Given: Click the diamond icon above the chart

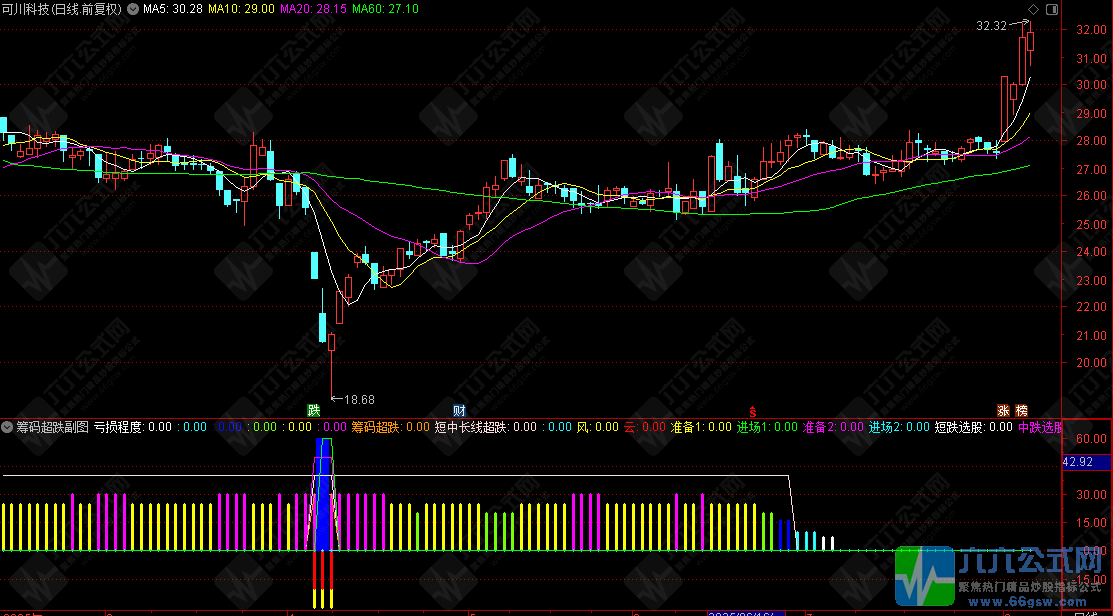Looking at the screenshot, I should click(x=1033, y=9).
